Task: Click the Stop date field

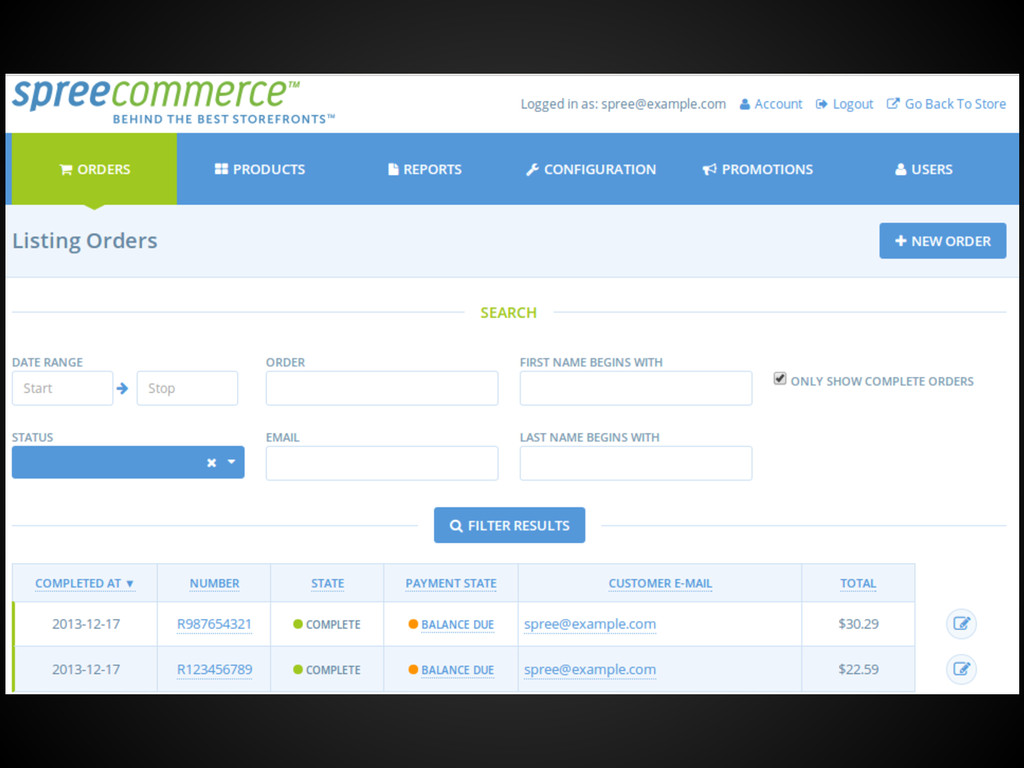Action: click(x=187, y=388)
